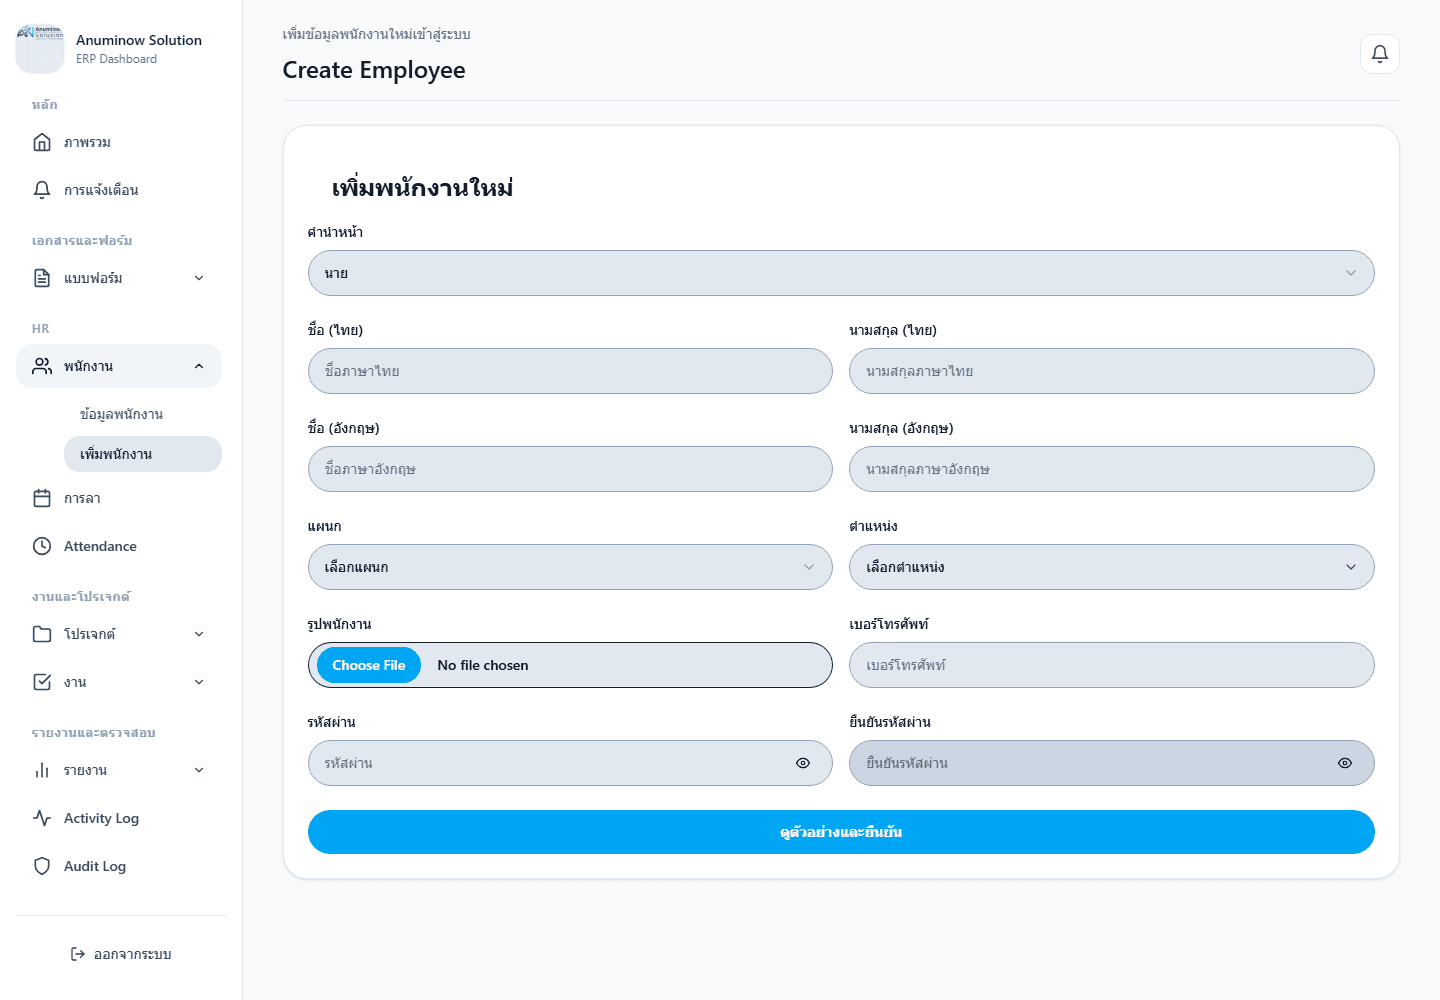Open the คำนำหน้า prefix dropdown

coord(841,273)
